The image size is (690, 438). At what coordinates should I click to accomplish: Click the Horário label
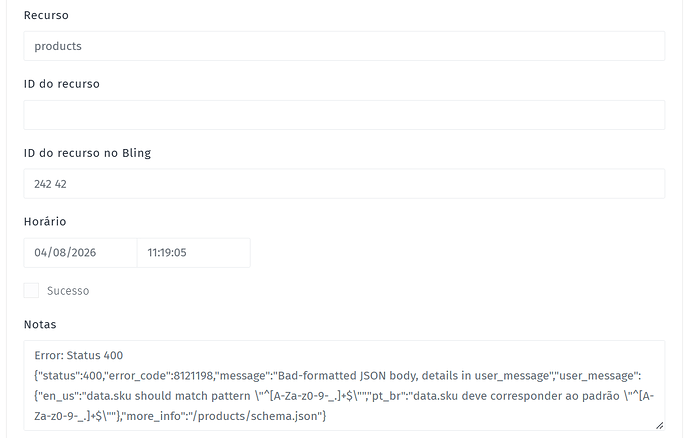coord(45,221)
